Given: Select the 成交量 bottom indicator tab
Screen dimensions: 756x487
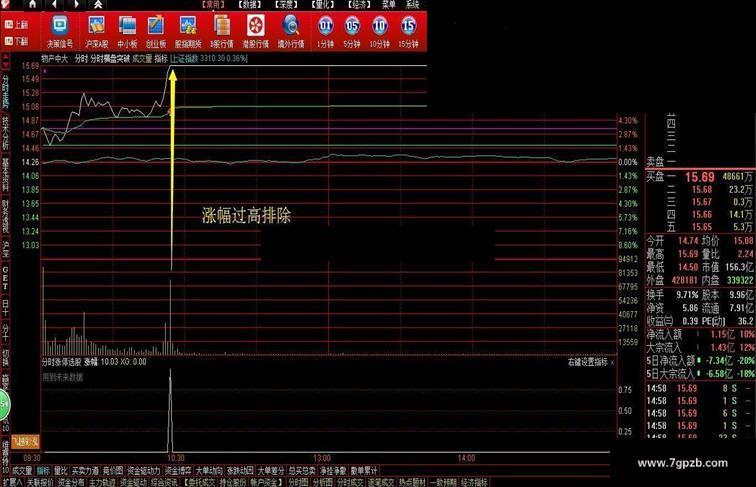Looking at the screenshot, I should pos(22,471).
